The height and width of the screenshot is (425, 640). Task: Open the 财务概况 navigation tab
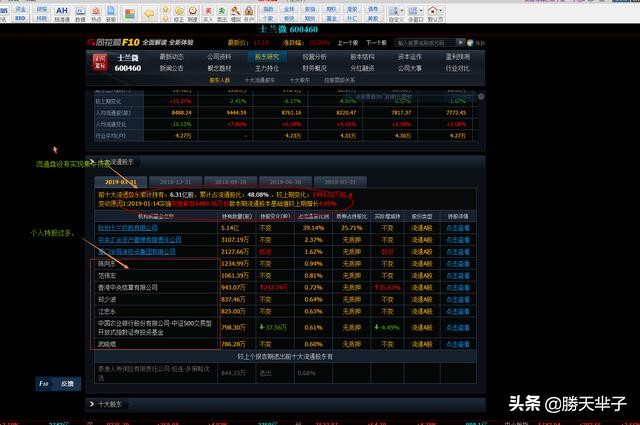tap(314, 68)
